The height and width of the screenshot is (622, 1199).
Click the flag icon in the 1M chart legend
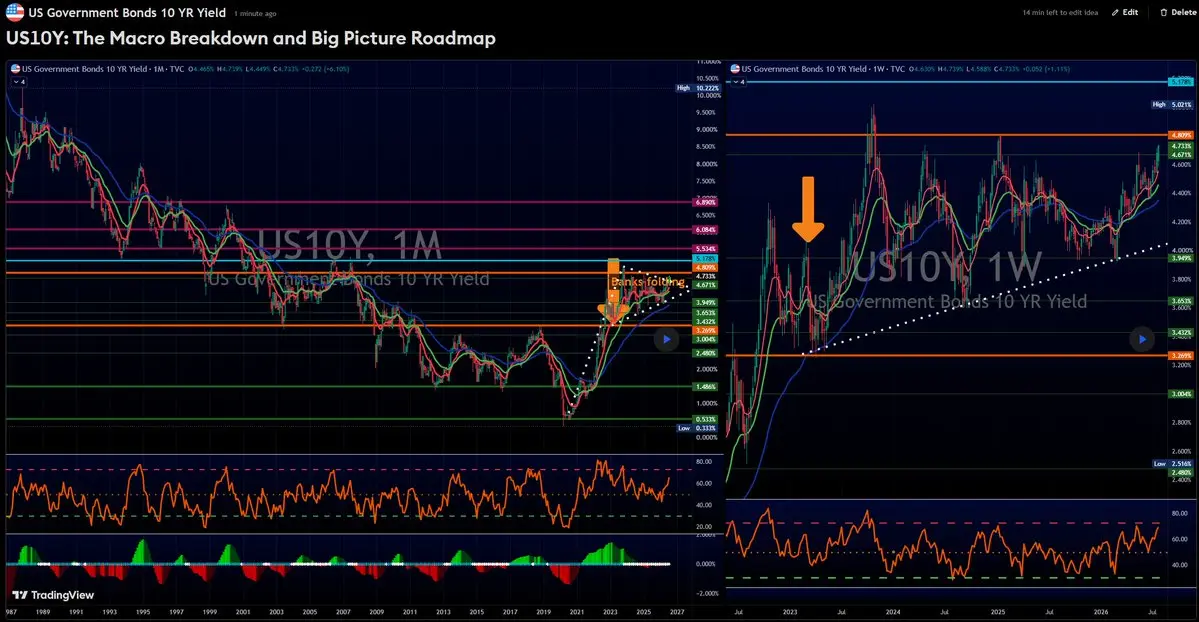point(15,69)
